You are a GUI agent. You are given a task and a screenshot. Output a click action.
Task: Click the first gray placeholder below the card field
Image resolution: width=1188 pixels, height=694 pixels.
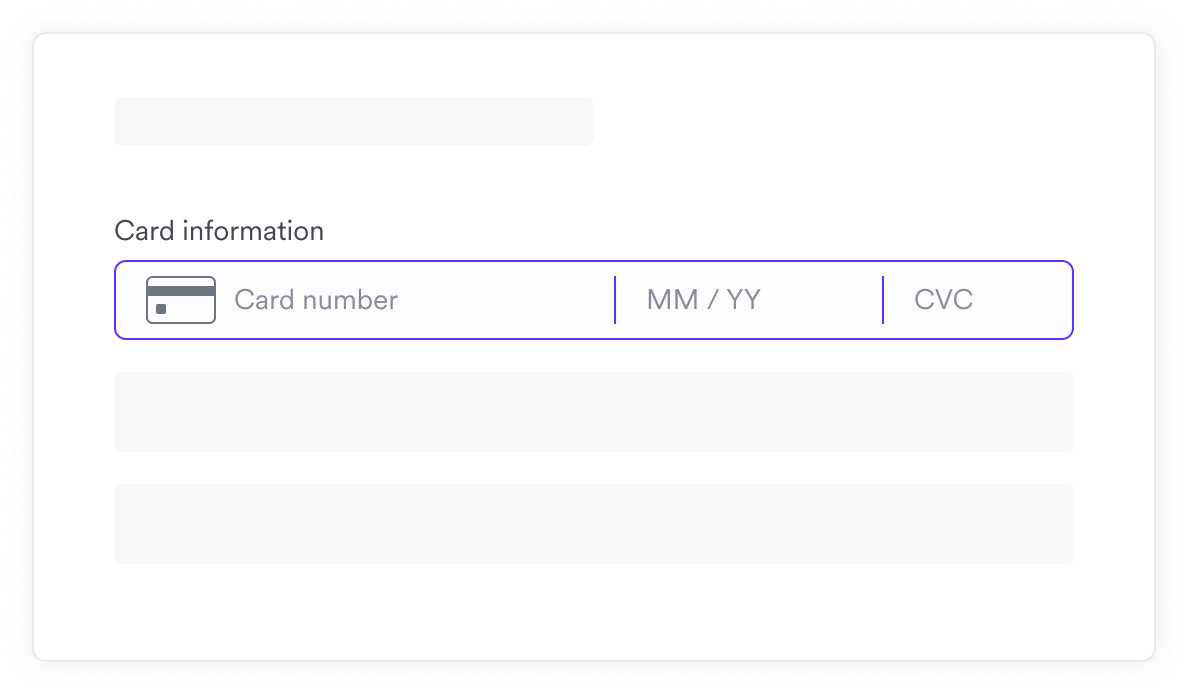click(x=593, y=412)
